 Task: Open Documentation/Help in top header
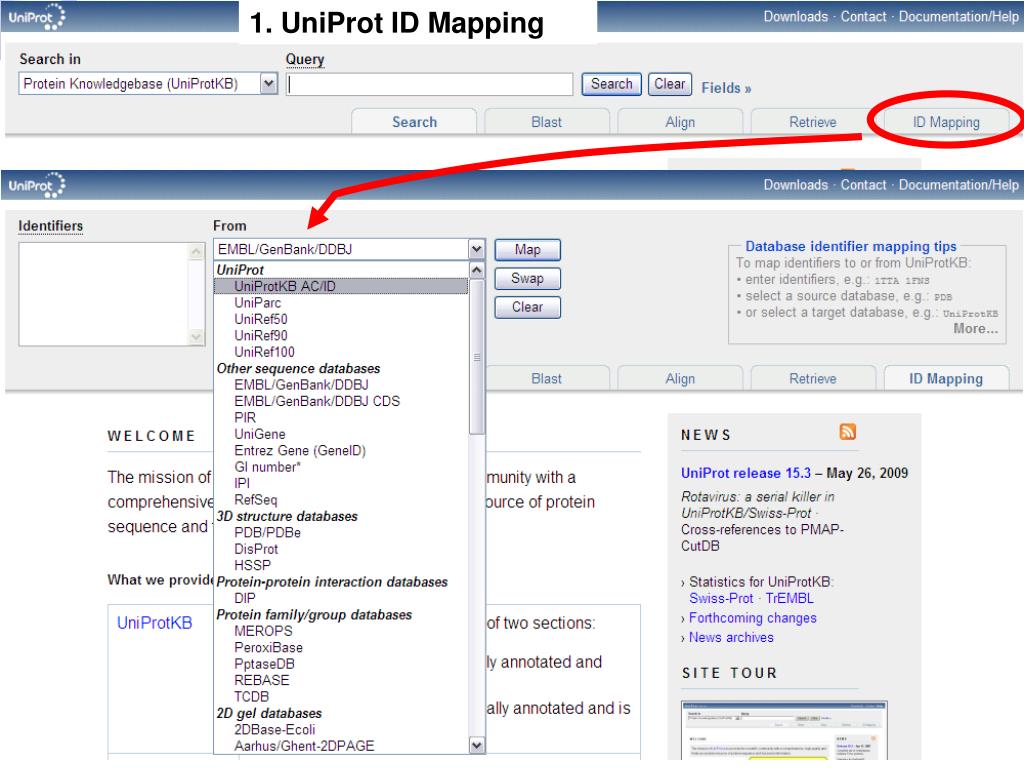click(958, 16)
